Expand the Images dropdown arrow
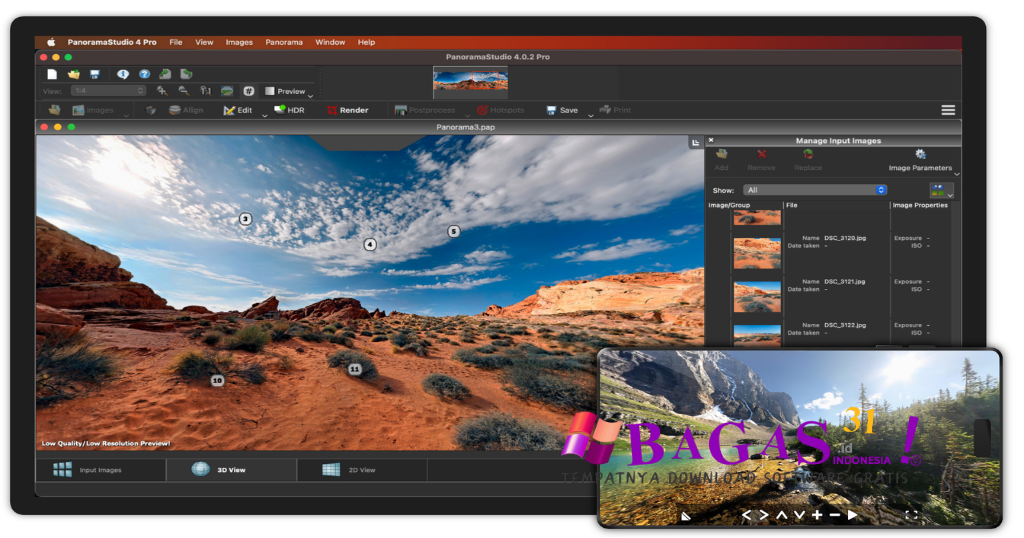 pyautogui.click(x=126, y=115)
